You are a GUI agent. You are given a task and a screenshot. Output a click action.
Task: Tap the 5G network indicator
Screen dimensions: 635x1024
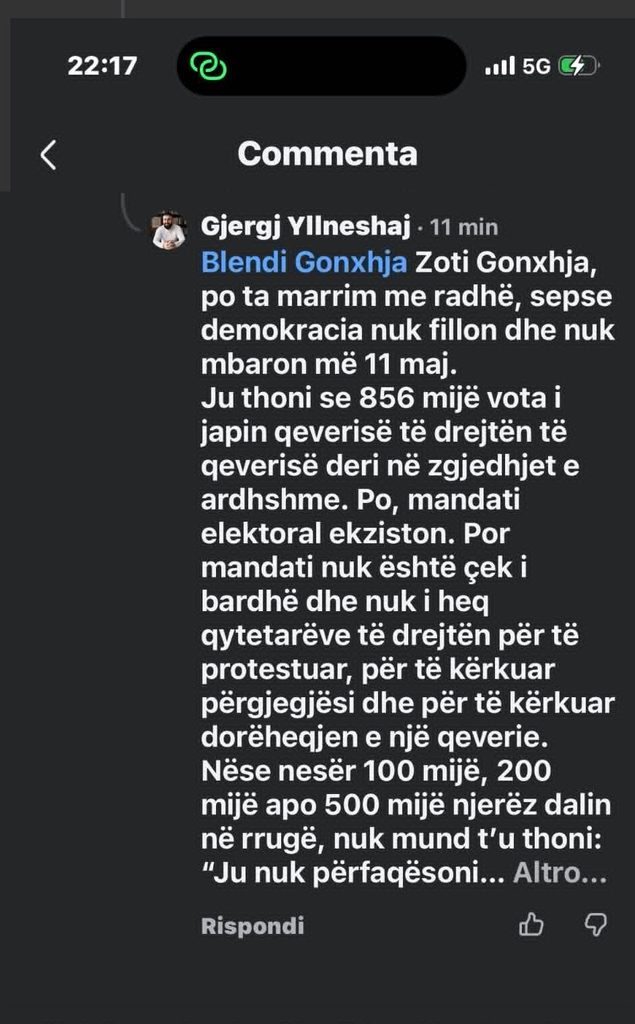536,66
